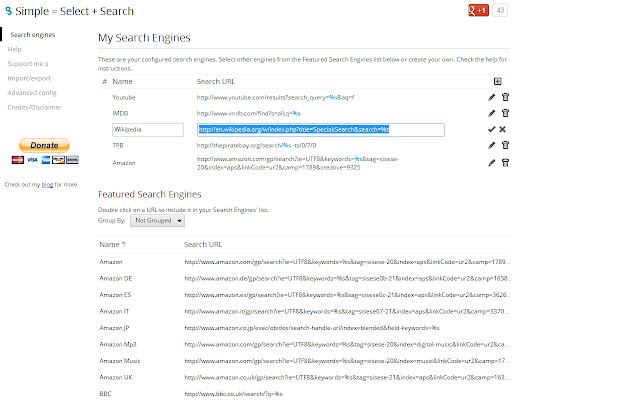Open the Help section in the sidebar
Screen dimensions: 640x400
click(15, 48)
